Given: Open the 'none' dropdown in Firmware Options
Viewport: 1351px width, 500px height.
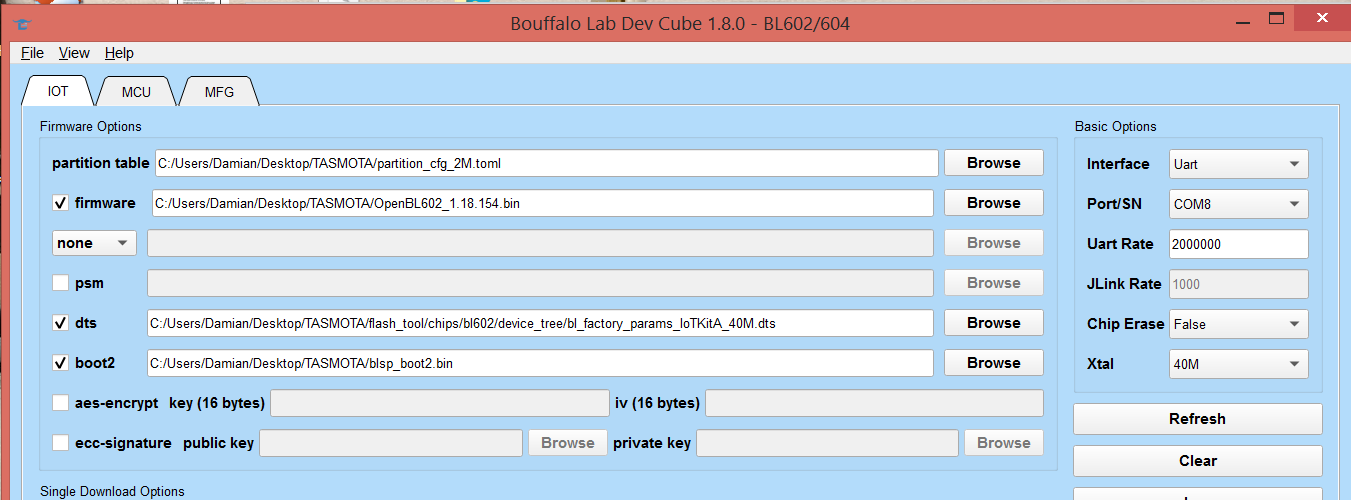Looking at the screenshot, I should tap(94, 243).
